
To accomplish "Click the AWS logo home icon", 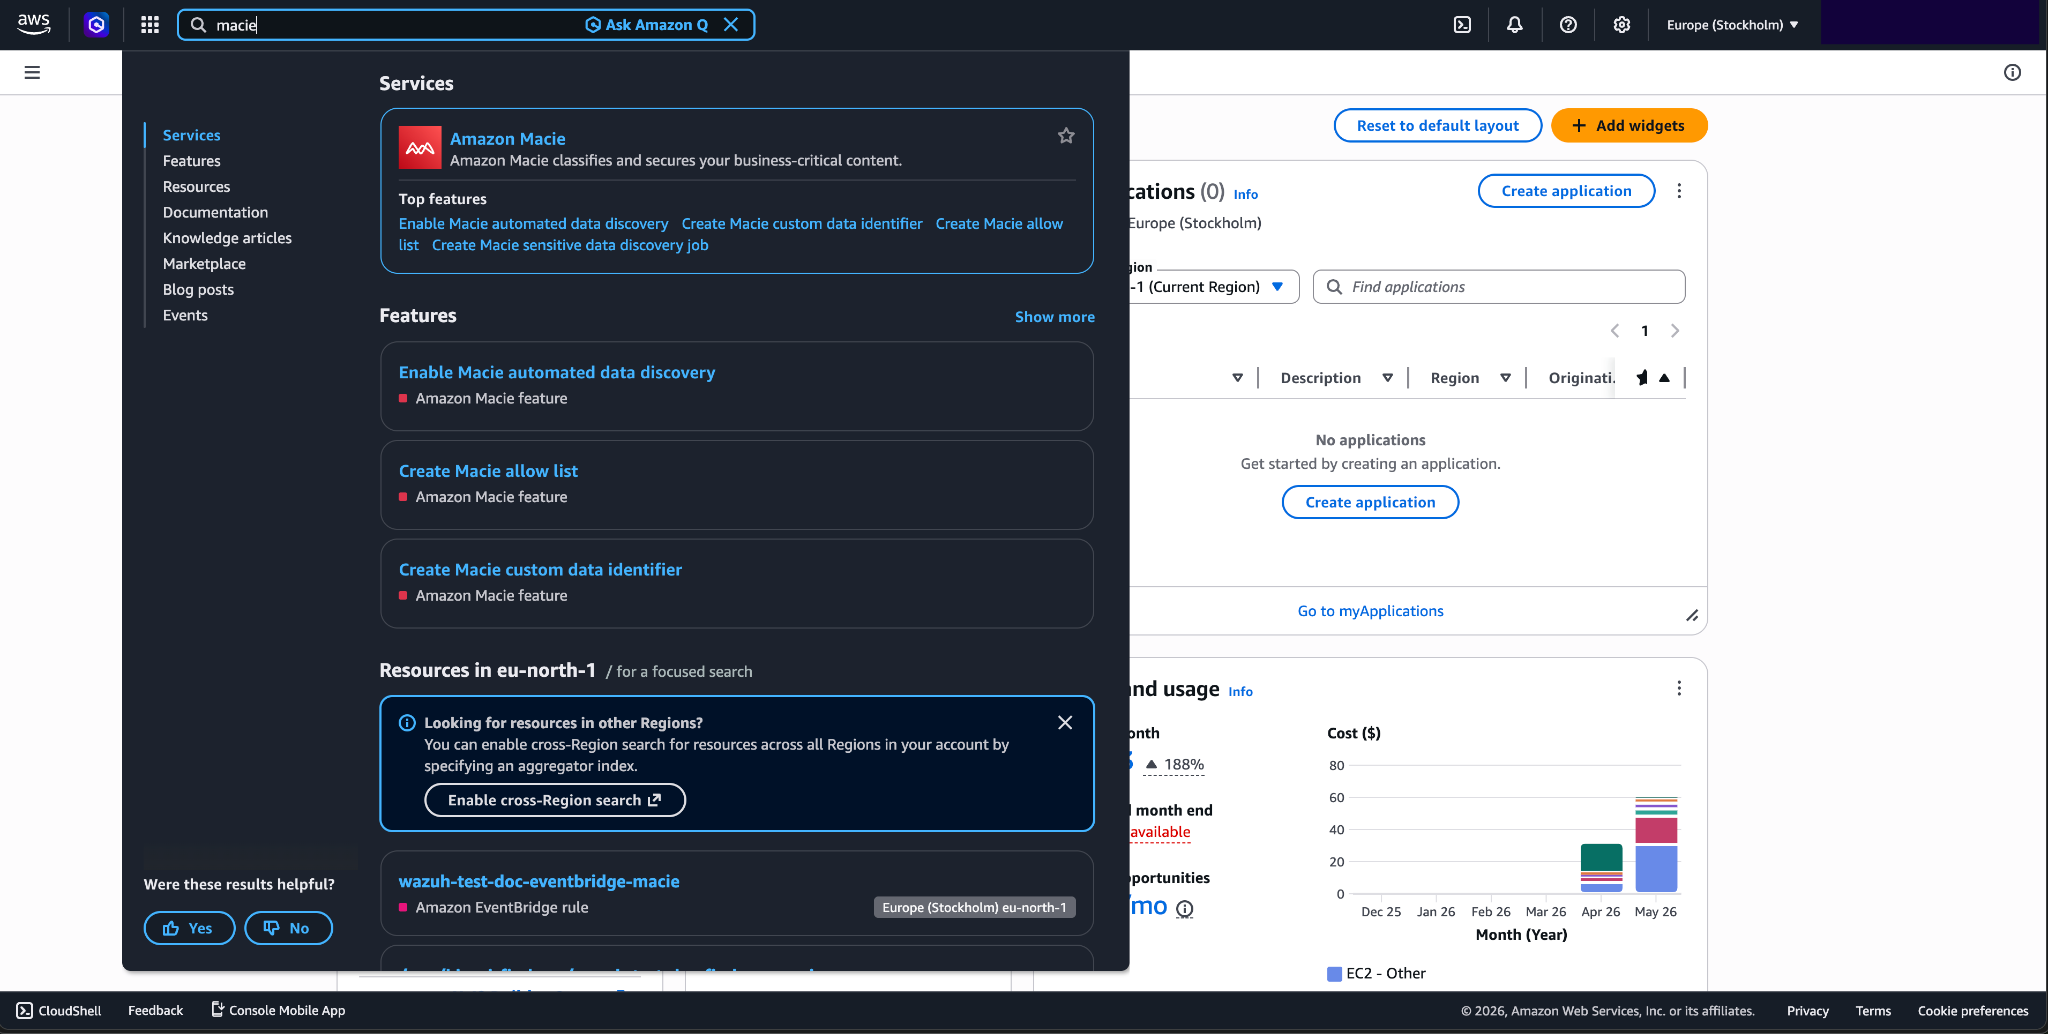I will [x=34, y=24].
